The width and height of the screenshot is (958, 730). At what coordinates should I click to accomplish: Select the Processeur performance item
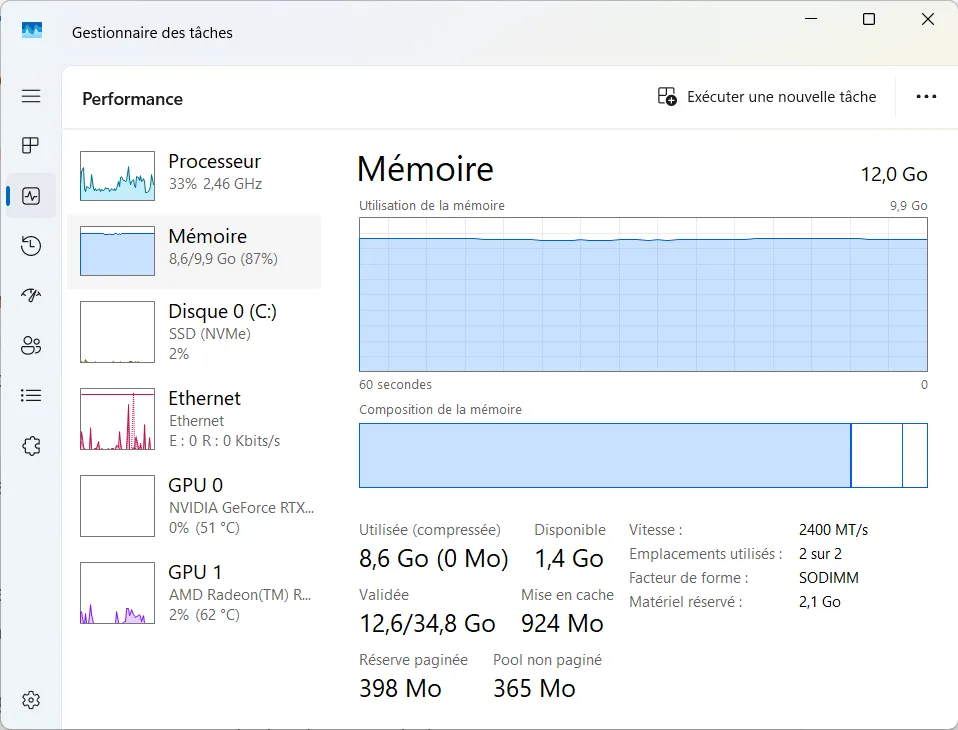tap(194, 176)
